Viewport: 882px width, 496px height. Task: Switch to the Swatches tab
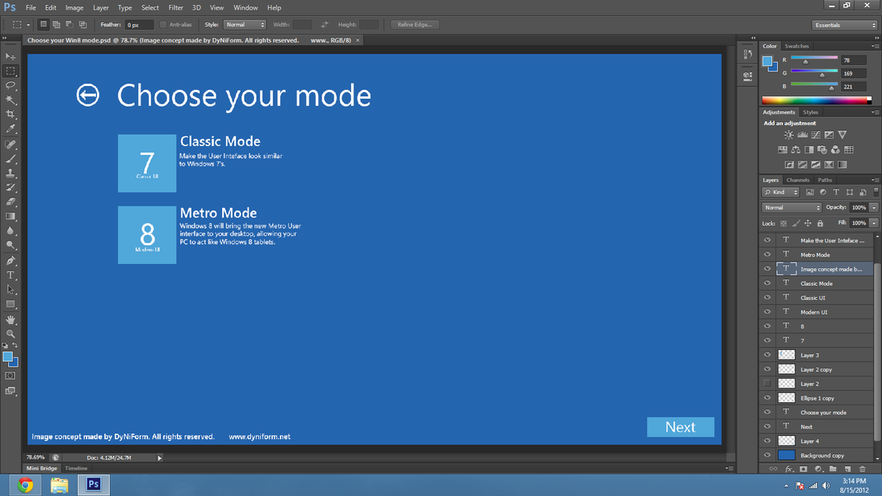tap(796, 46)
